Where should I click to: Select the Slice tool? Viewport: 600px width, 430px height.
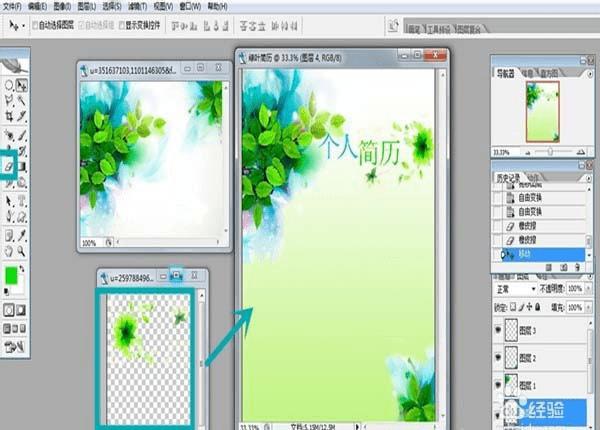coord(22,116)
